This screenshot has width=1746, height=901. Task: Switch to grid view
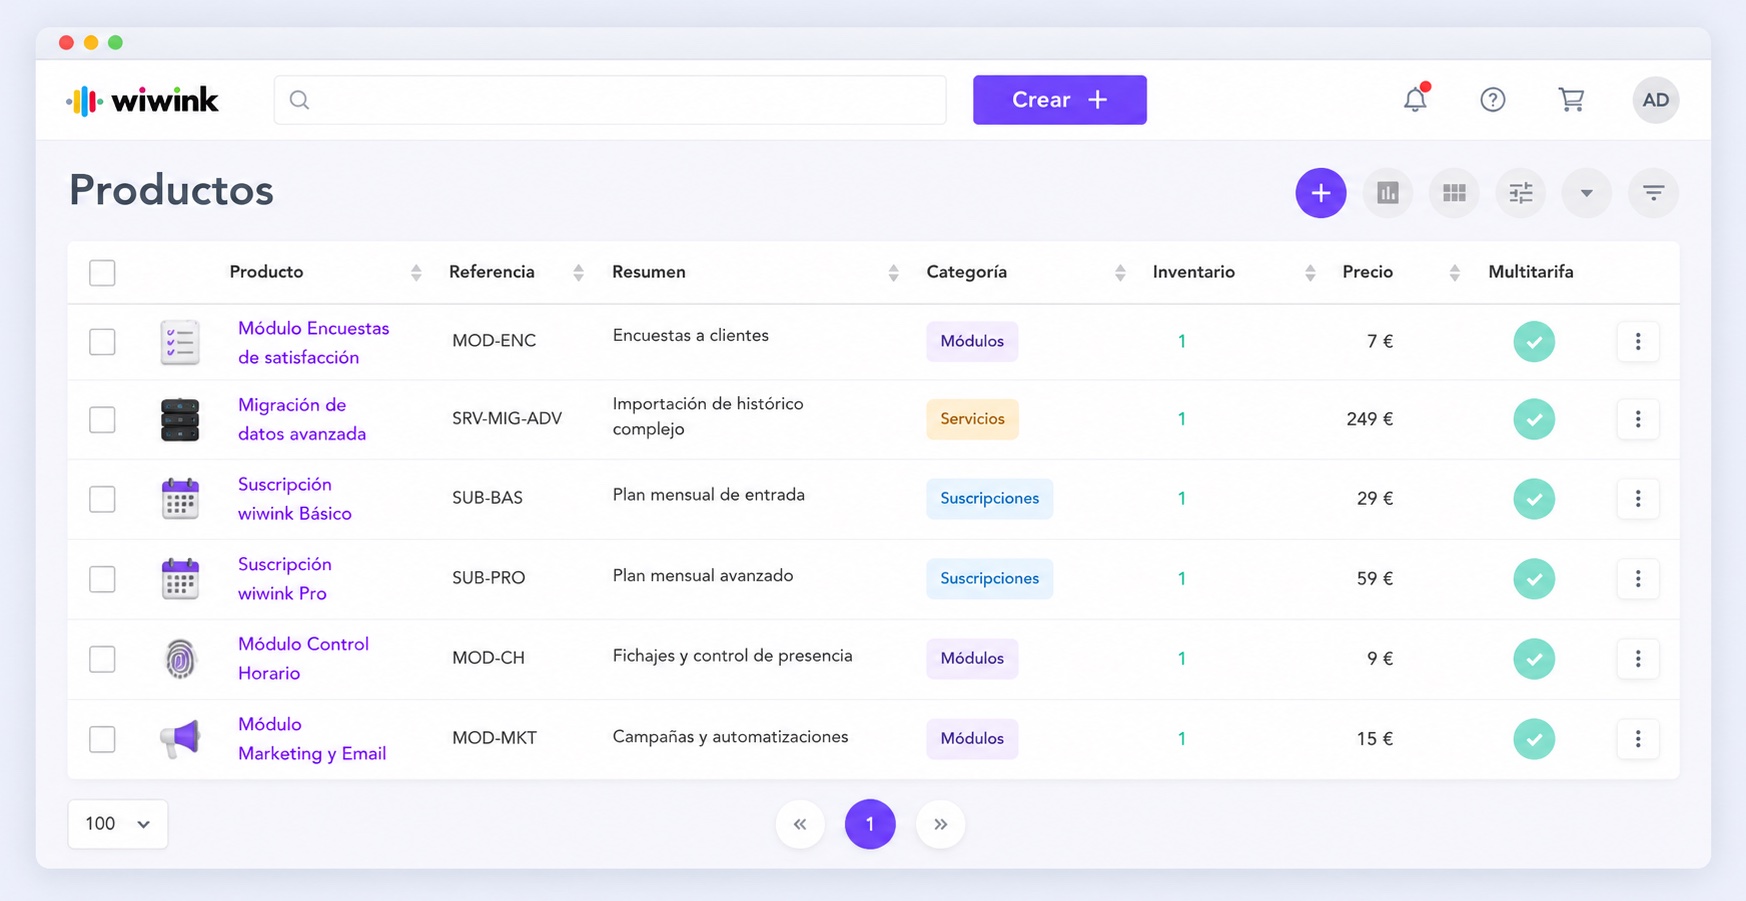[1454, 193]
